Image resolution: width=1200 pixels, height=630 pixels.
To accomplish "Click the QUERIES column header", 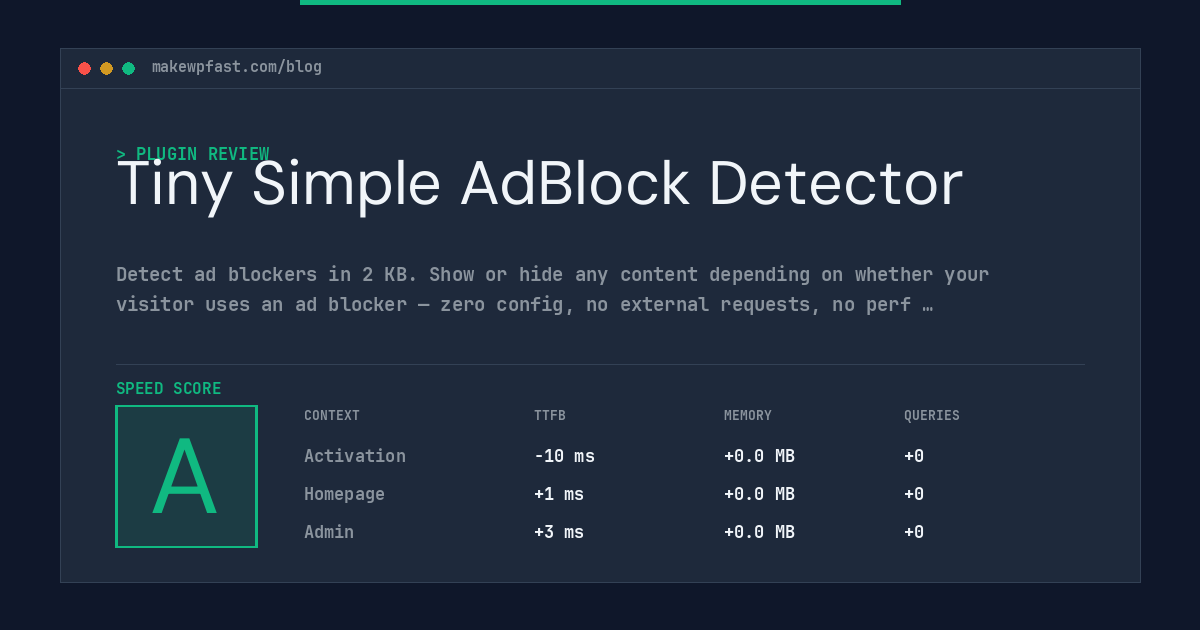I will point(932,416).
